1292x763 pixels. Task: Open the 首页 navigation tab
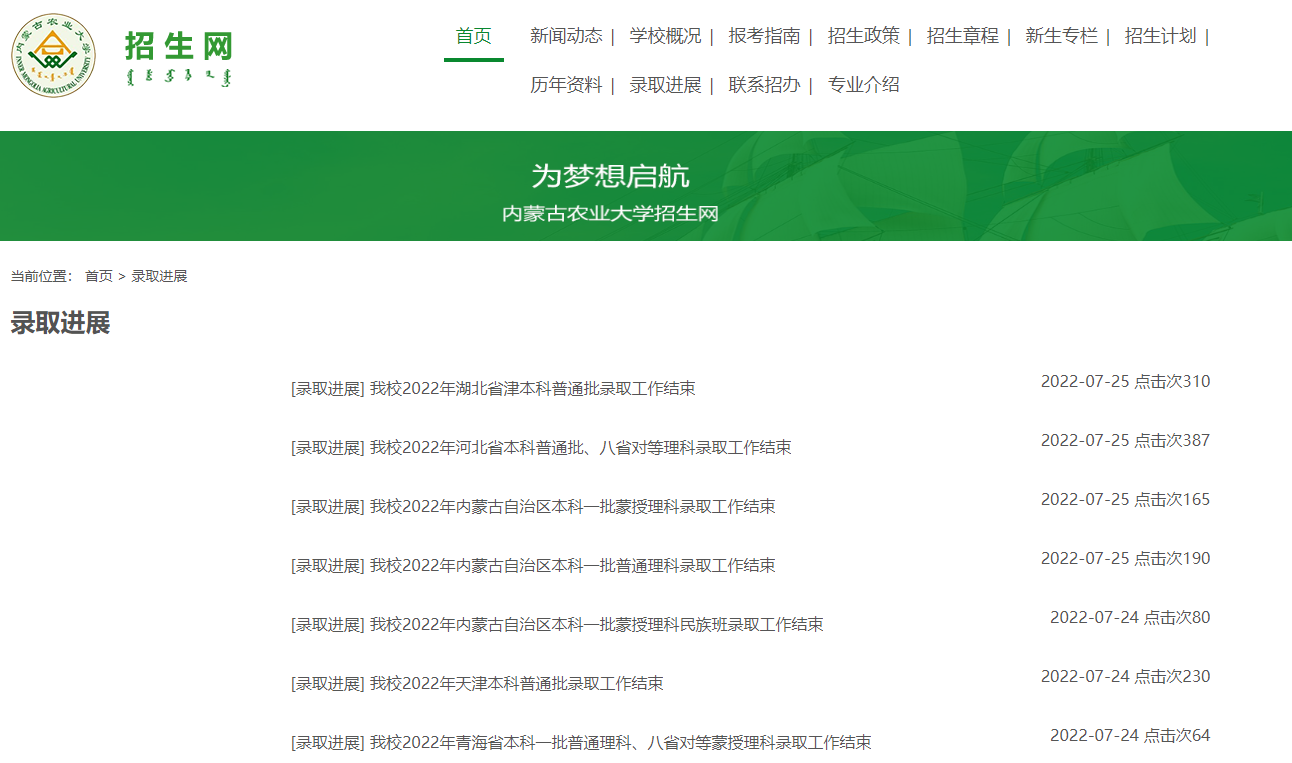pyautogui.click(x=474, y=36)
